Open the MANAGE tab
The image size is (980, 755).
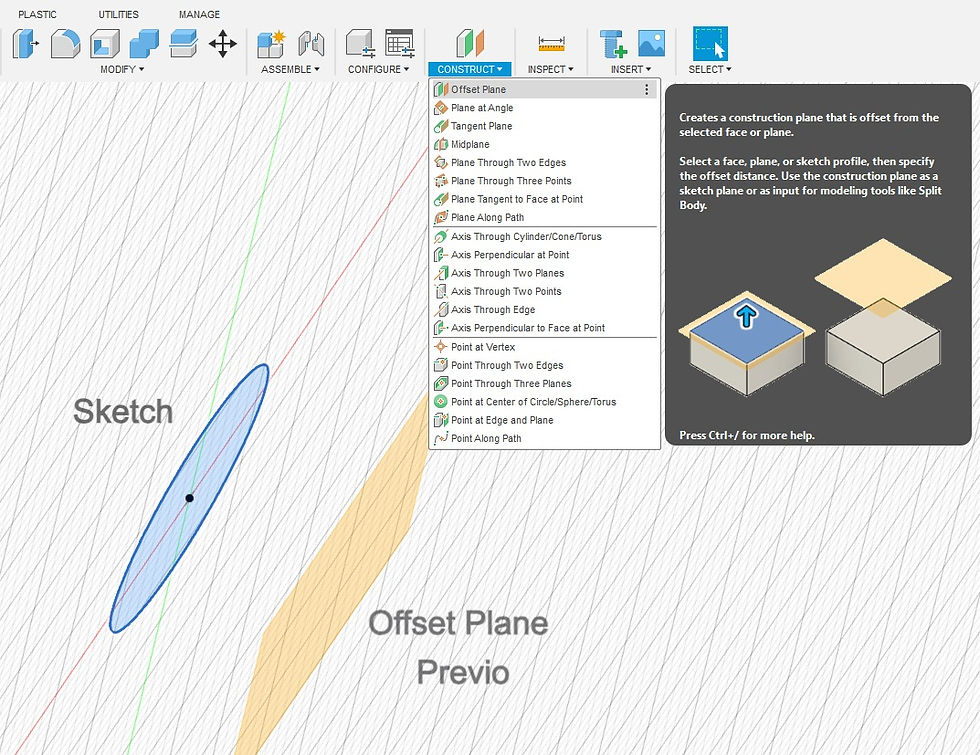tap(198, 14)
